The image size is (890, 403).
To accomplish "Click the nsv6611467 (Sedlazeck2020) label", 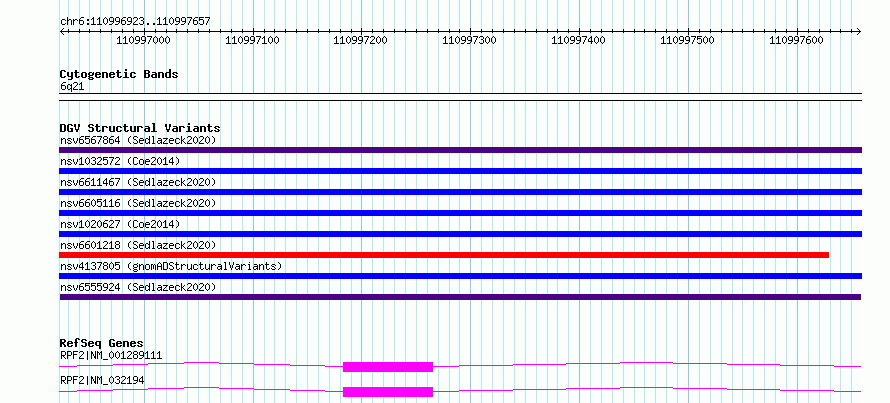I will pyautogui.click(x=138, y=182).
